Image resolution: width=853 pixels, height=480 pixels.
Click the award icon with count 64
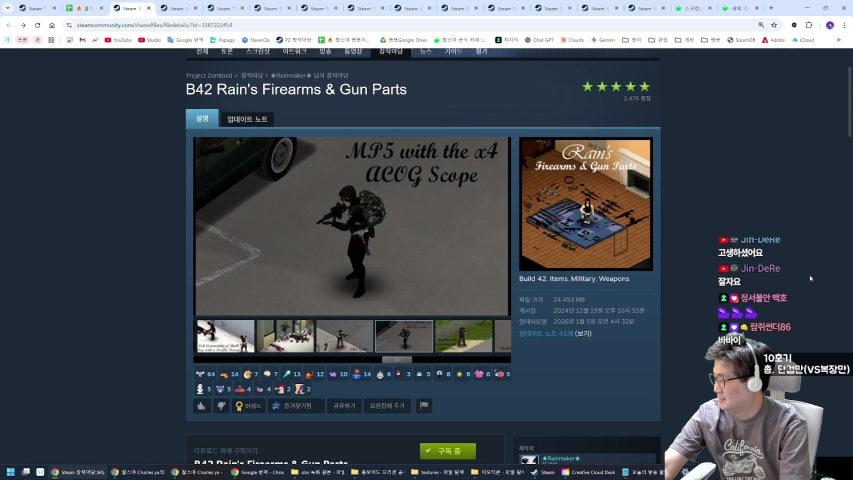[205, 374]
